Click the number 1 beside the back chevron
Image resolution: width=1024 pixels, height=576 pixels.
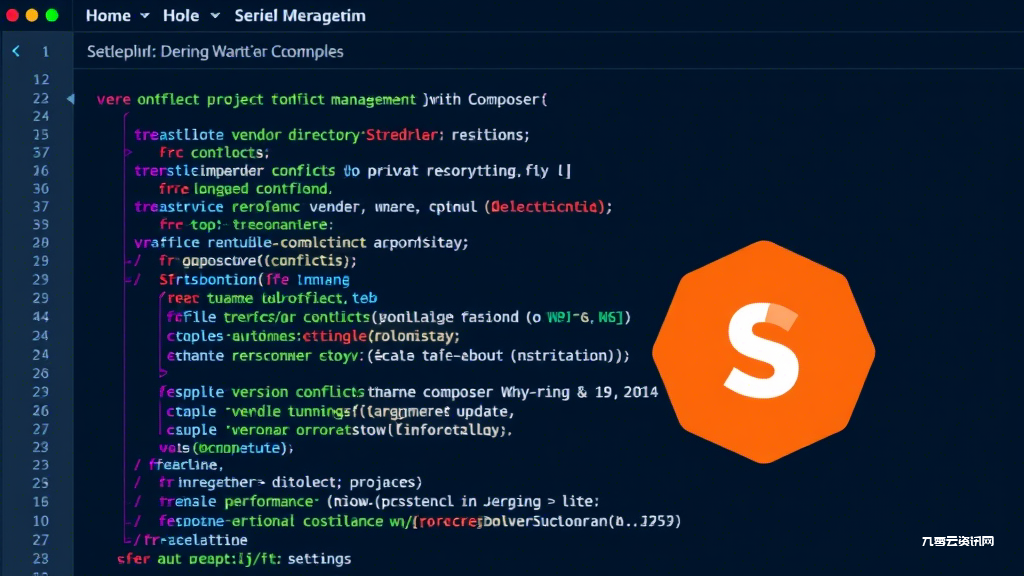click(x=45, y=52)
